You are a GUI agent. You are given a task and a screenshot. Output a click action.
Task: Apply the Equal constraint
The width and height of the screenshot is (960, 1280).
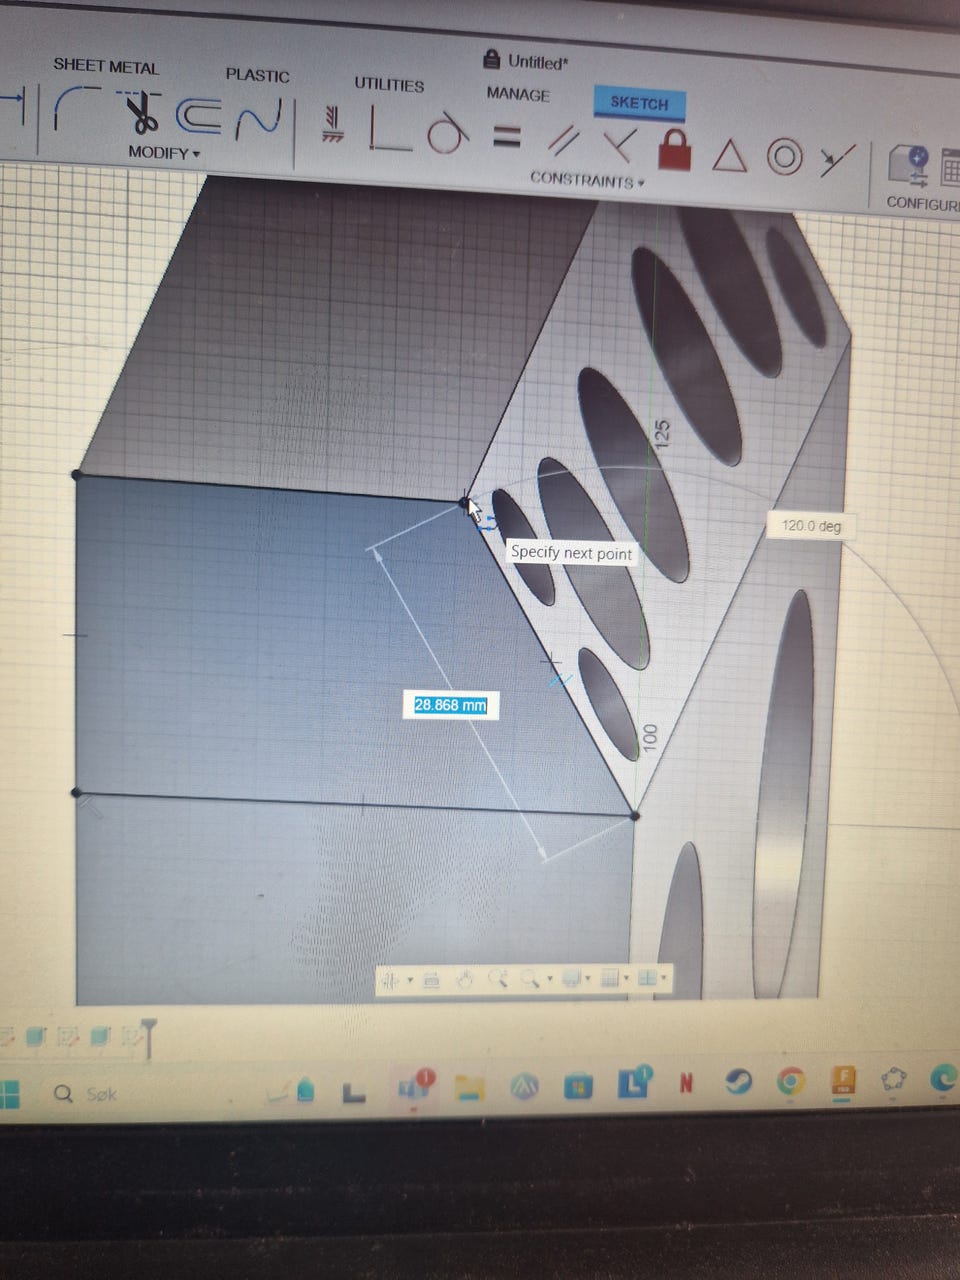pyautogui.click(x=507, y=137)
